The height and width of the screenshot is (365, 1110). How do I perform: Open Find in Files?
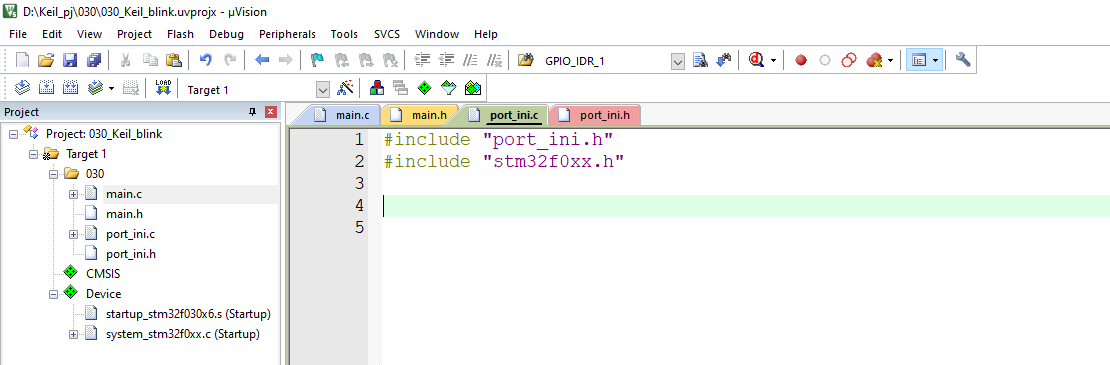click(x=525, y=60)
